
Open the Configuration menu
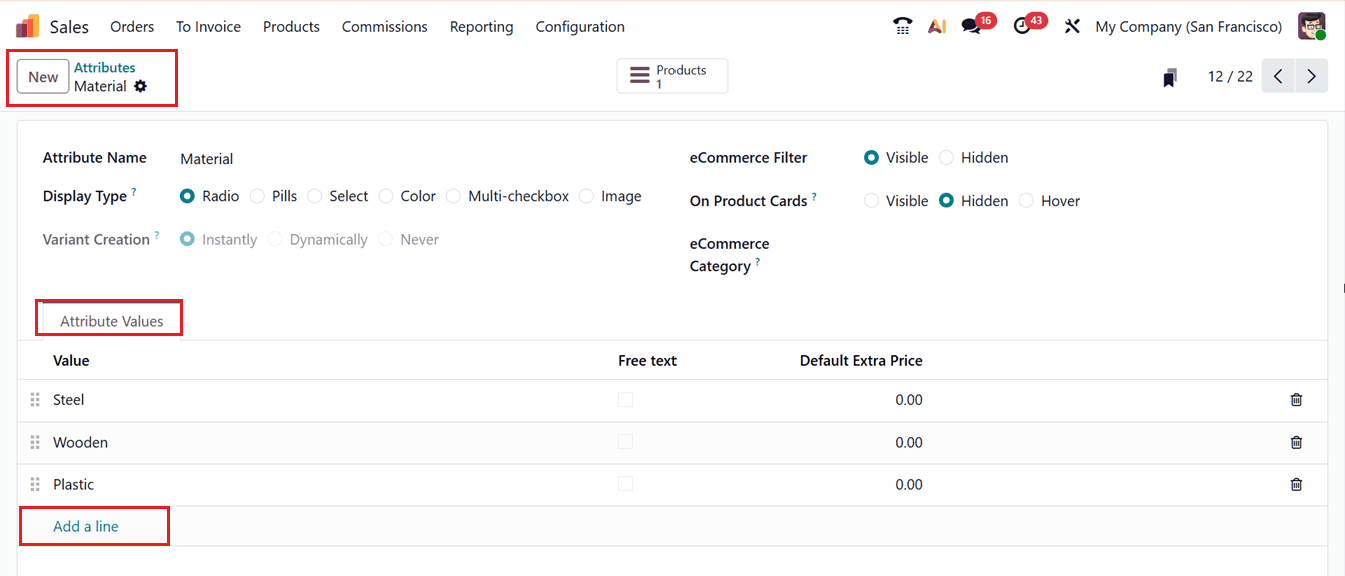[x=580, y=26]
